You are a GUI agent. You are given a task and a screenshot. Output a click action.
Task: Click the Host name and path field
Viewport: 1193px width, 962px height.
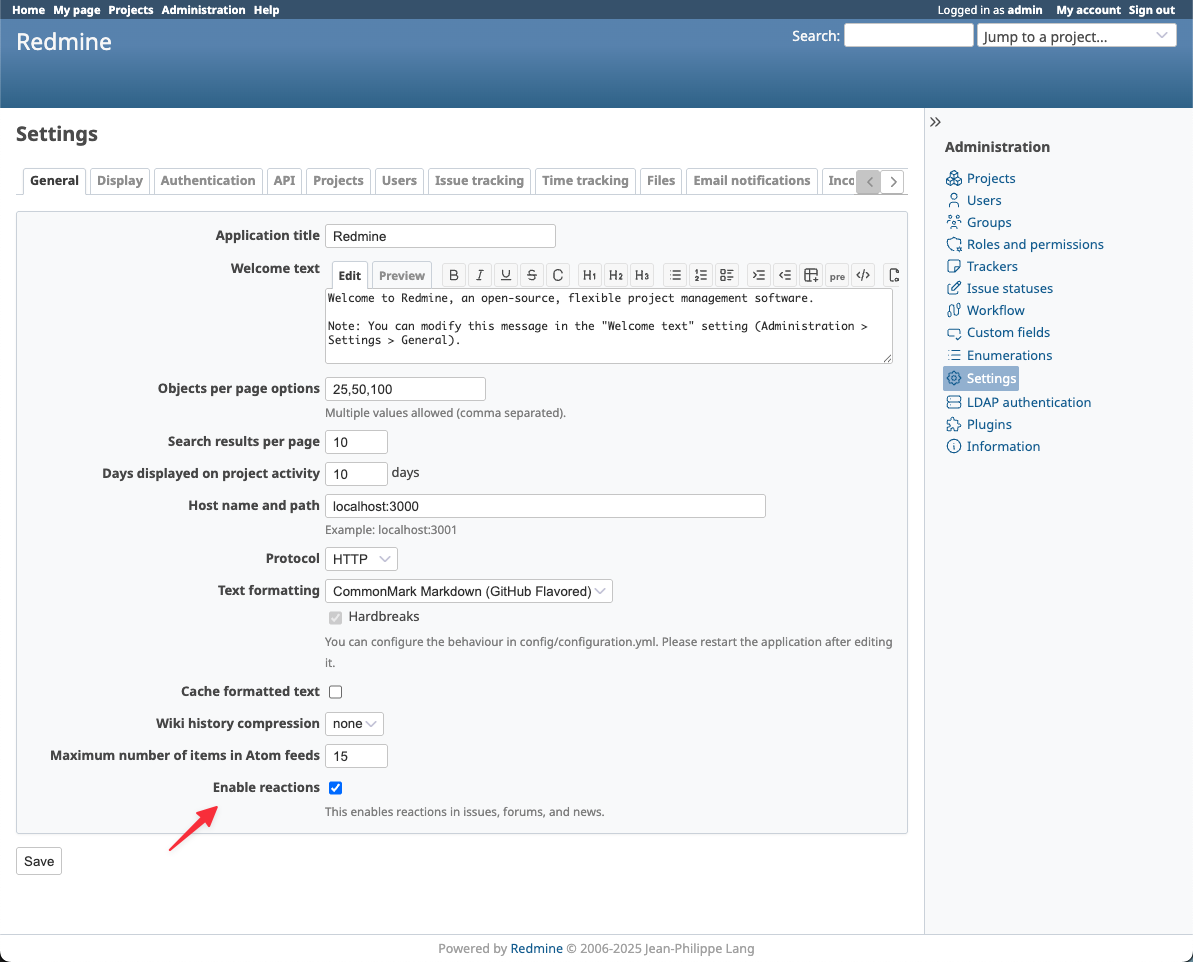pyautogui.click(x=546, y=506)
